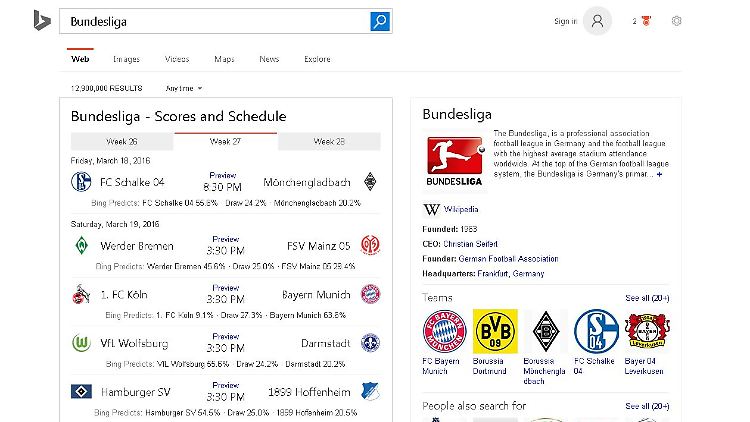
Task: Open the Bing logo home icon
Action: (x=42, y=21)
